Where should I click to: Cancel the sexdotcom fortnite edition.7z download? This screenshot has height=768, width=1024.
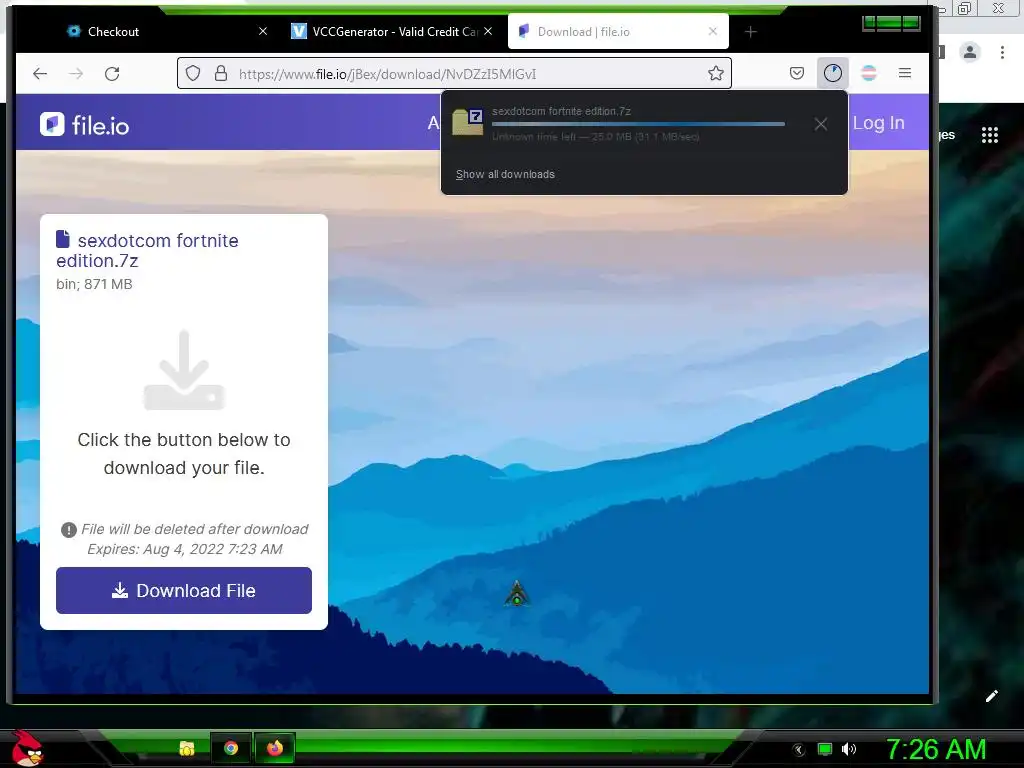click(x=821, y=124)
